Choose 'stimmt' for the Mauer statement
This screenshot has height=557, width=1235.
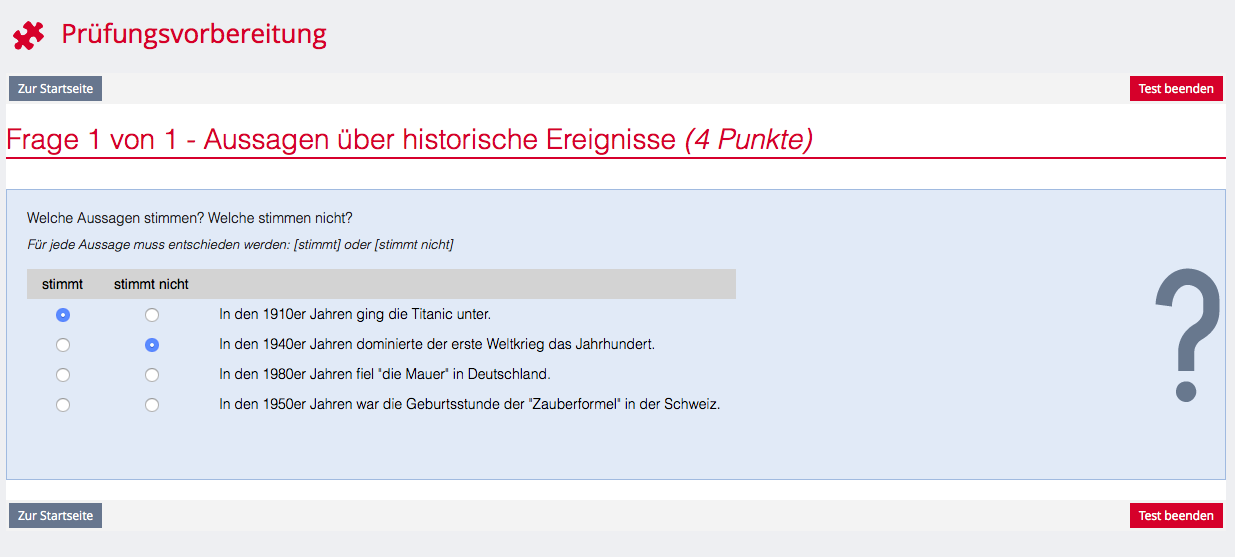63,375
